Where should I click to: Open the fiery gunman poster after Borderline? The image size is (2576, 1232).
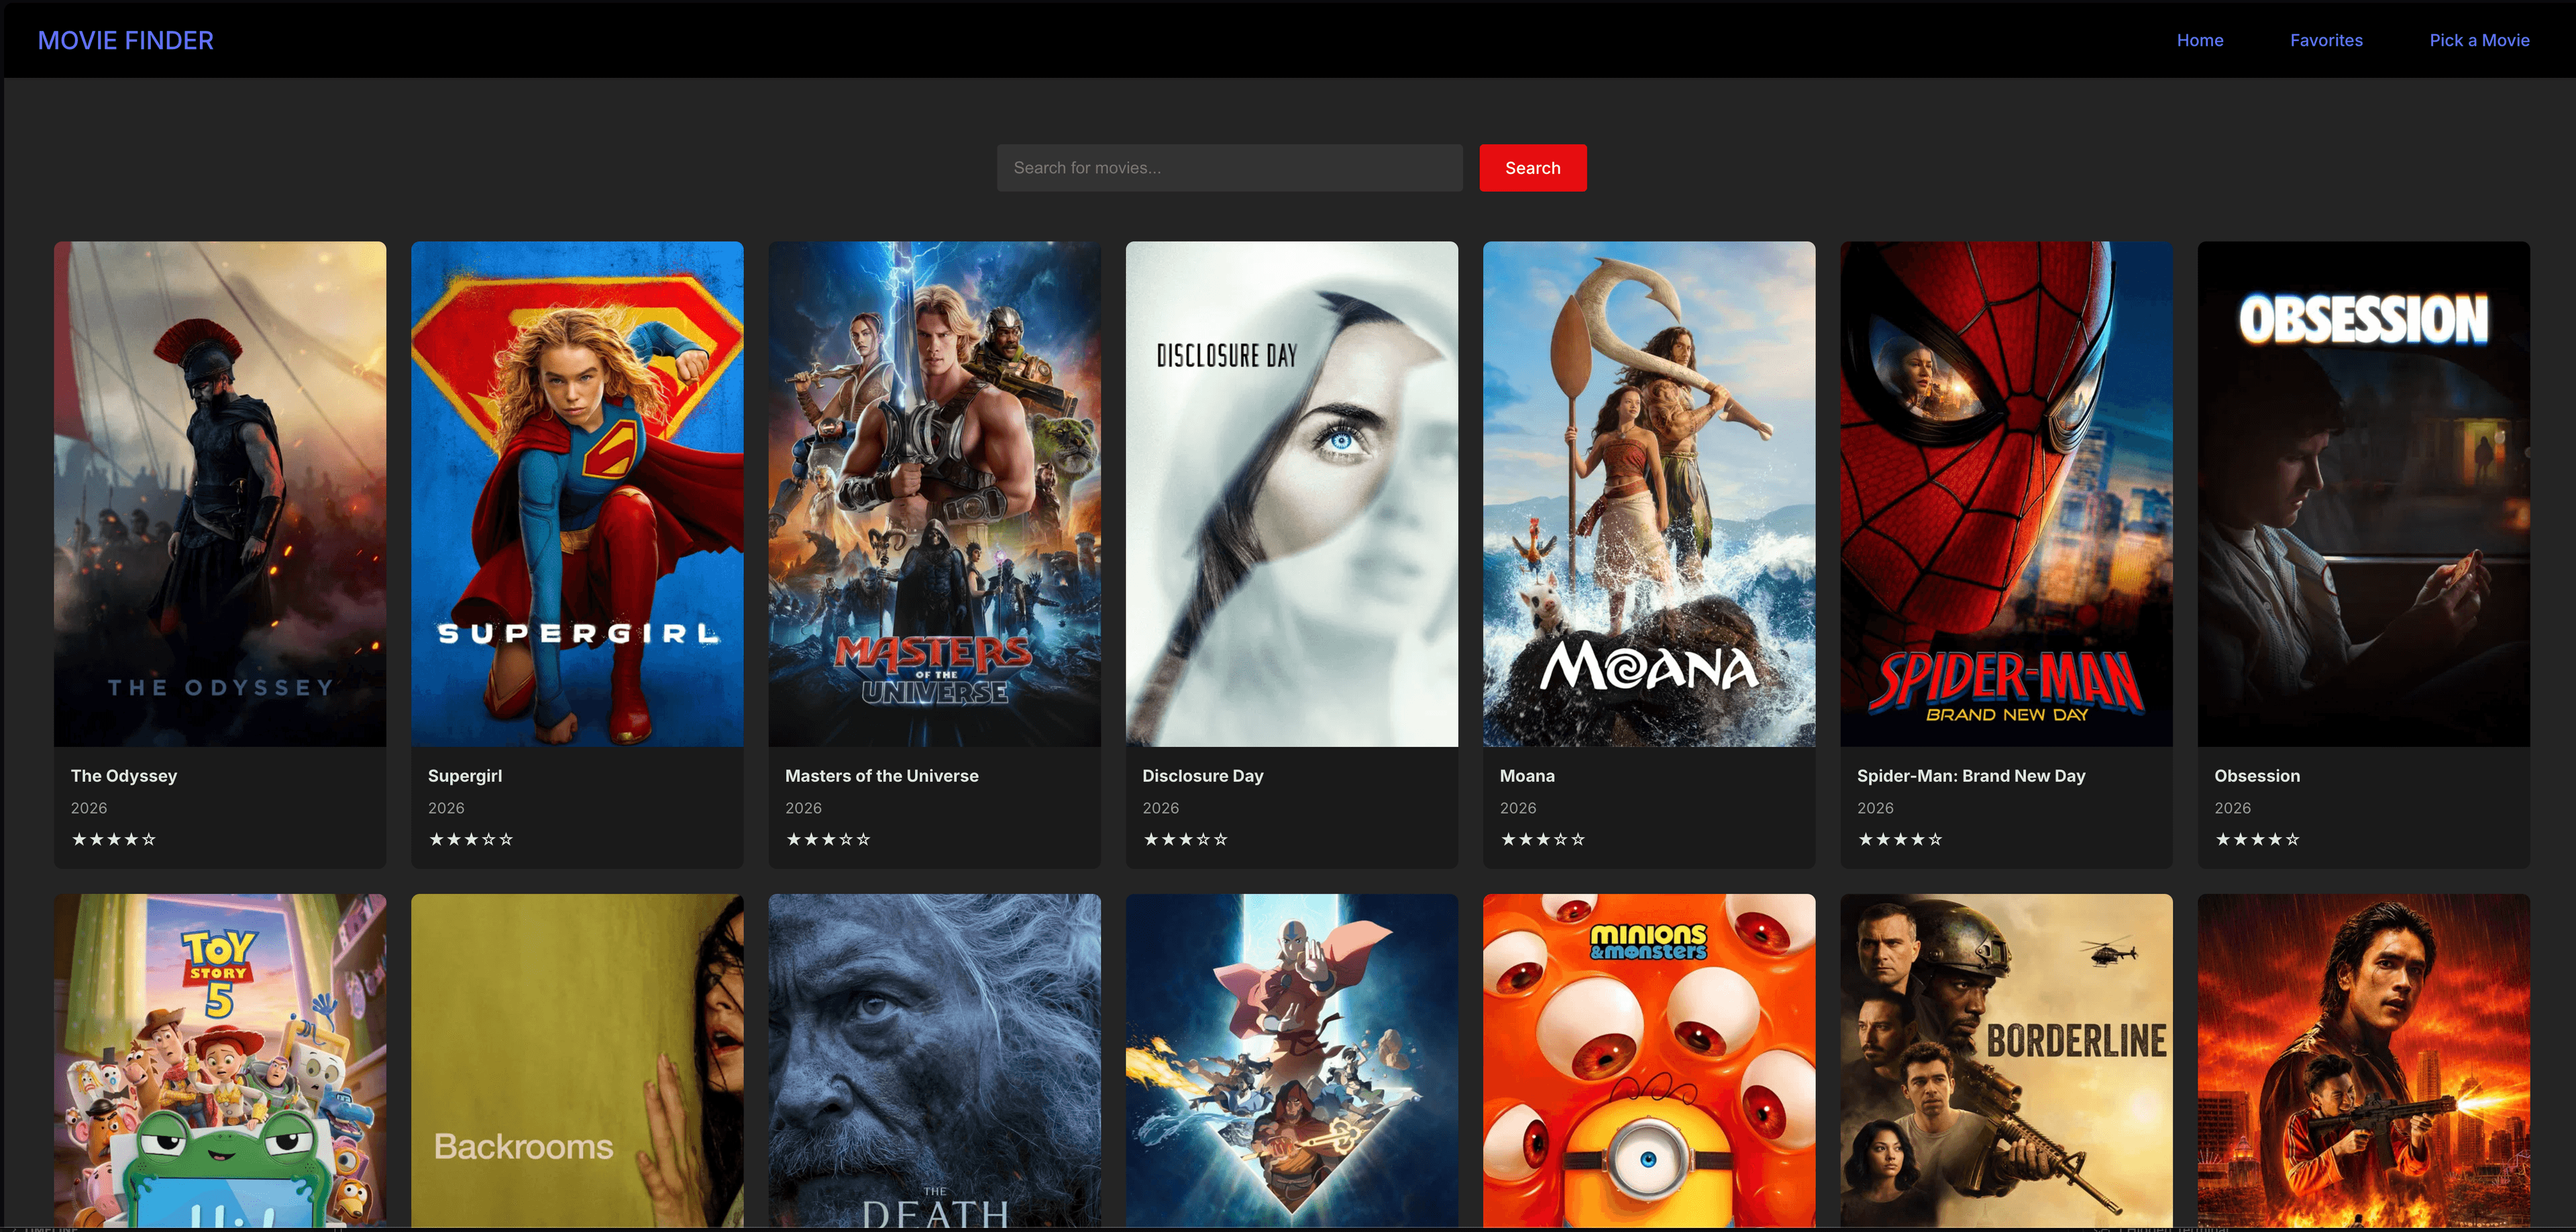(x=2363, y=1061)
